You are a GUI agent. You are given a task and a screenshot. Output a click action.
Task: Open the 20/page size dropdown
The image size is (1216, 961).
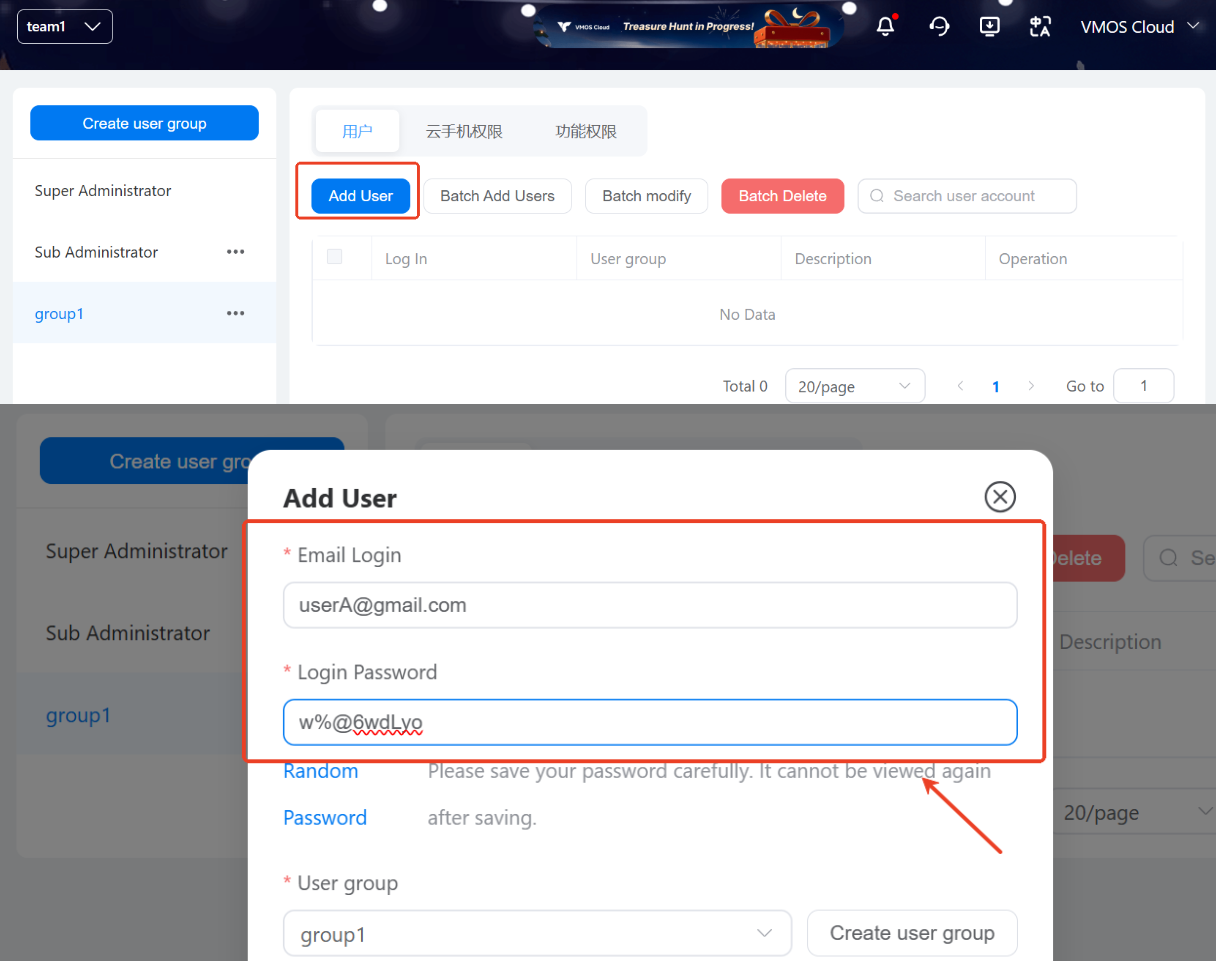[854, 386]
